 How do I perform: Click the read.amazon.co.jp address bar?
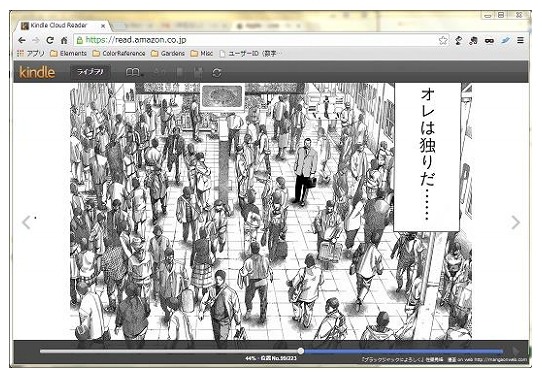pos(261,40)
